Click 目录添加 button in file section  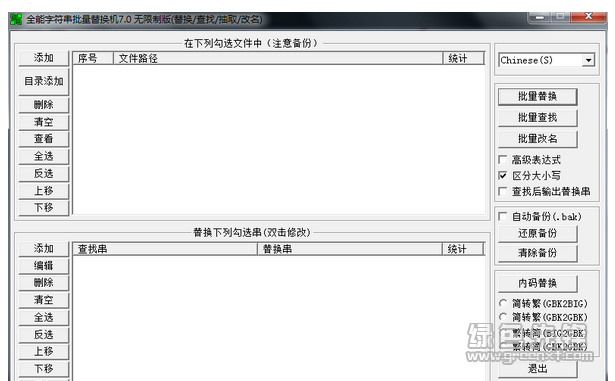tap(44, 81)
